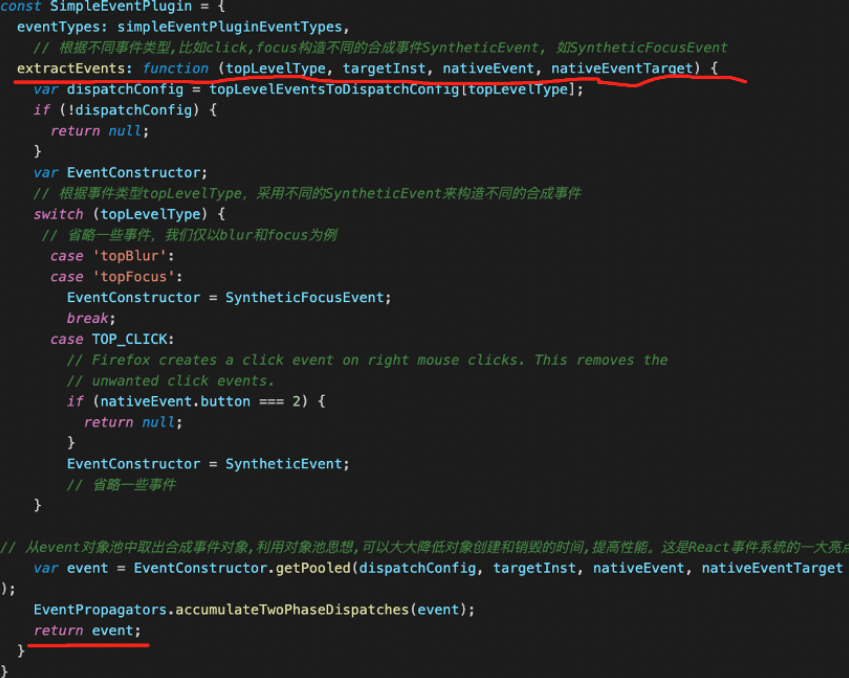849x678 pixels.
Task: Click the 'topFocus' string literal
Action: click(x=134, y=277)
